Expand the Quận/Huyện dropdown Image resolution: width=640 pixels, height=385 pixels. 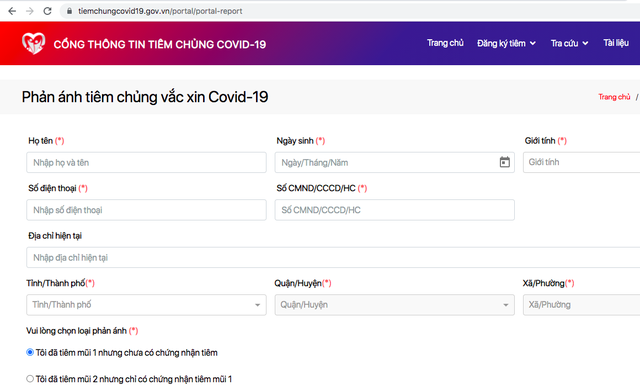point(394,305)
